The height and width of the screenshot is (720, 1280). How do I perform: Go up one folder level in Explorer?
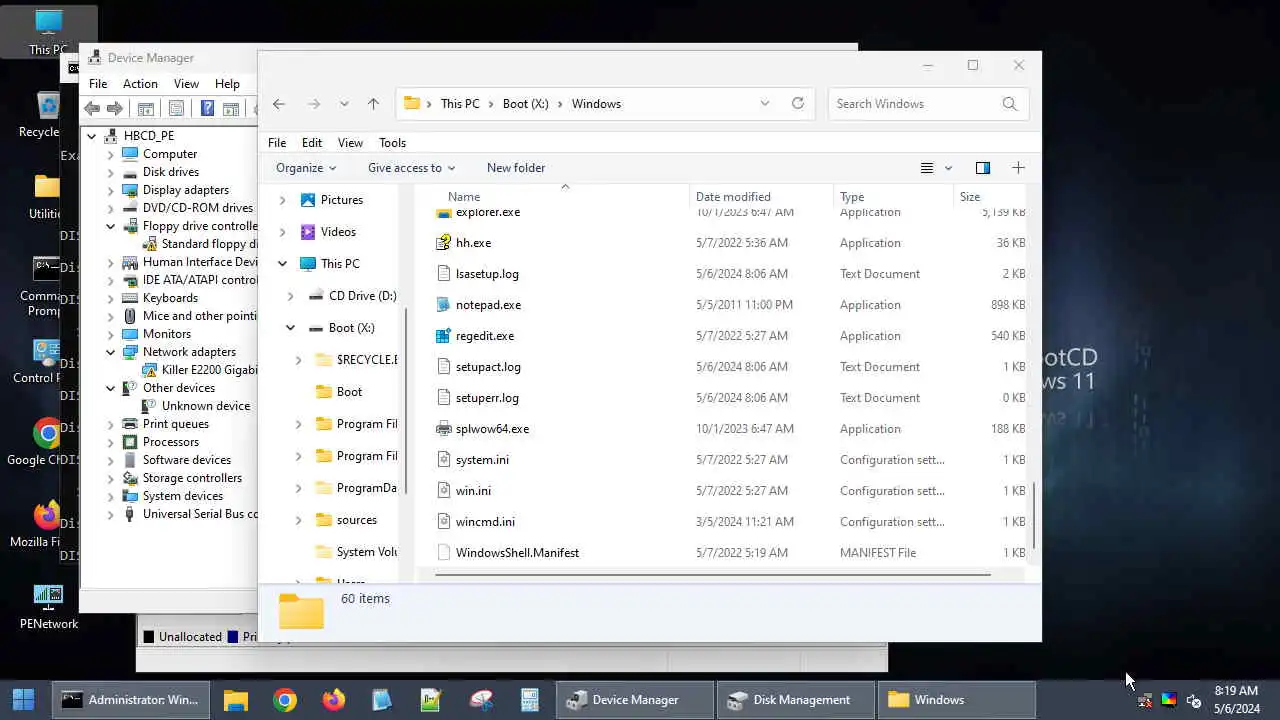coord(373,104)
